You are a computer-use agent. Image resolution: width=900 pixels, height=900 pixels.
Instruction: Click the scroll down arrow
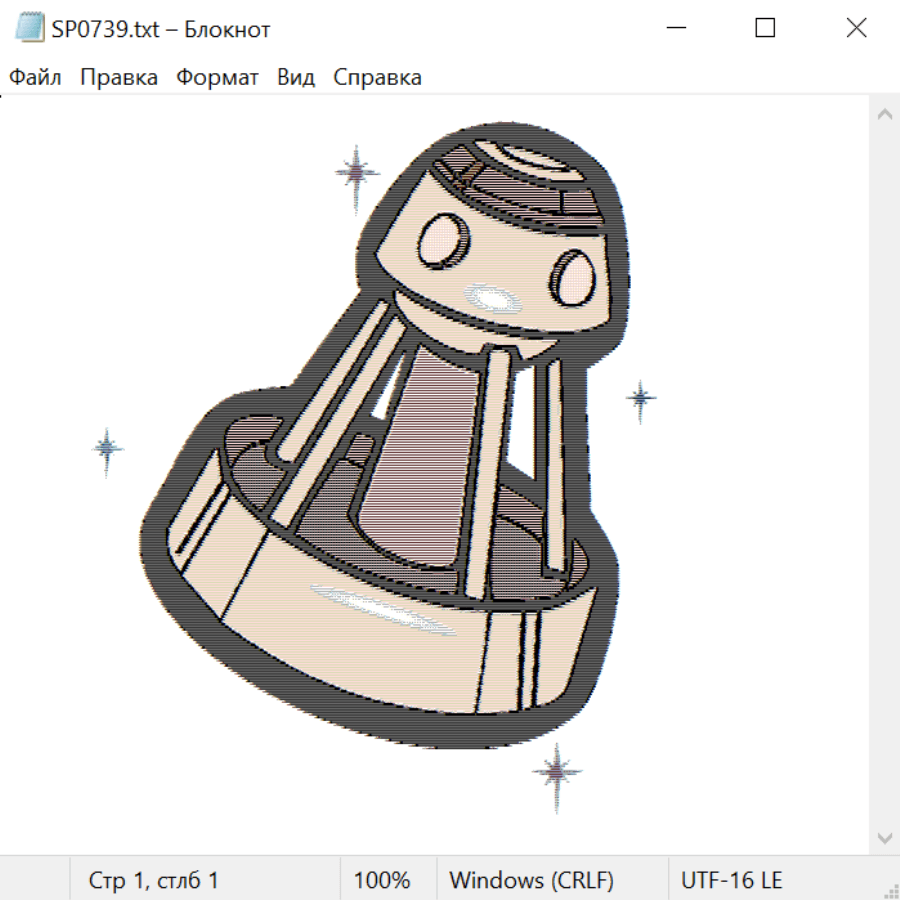click(x=884, y=837)
